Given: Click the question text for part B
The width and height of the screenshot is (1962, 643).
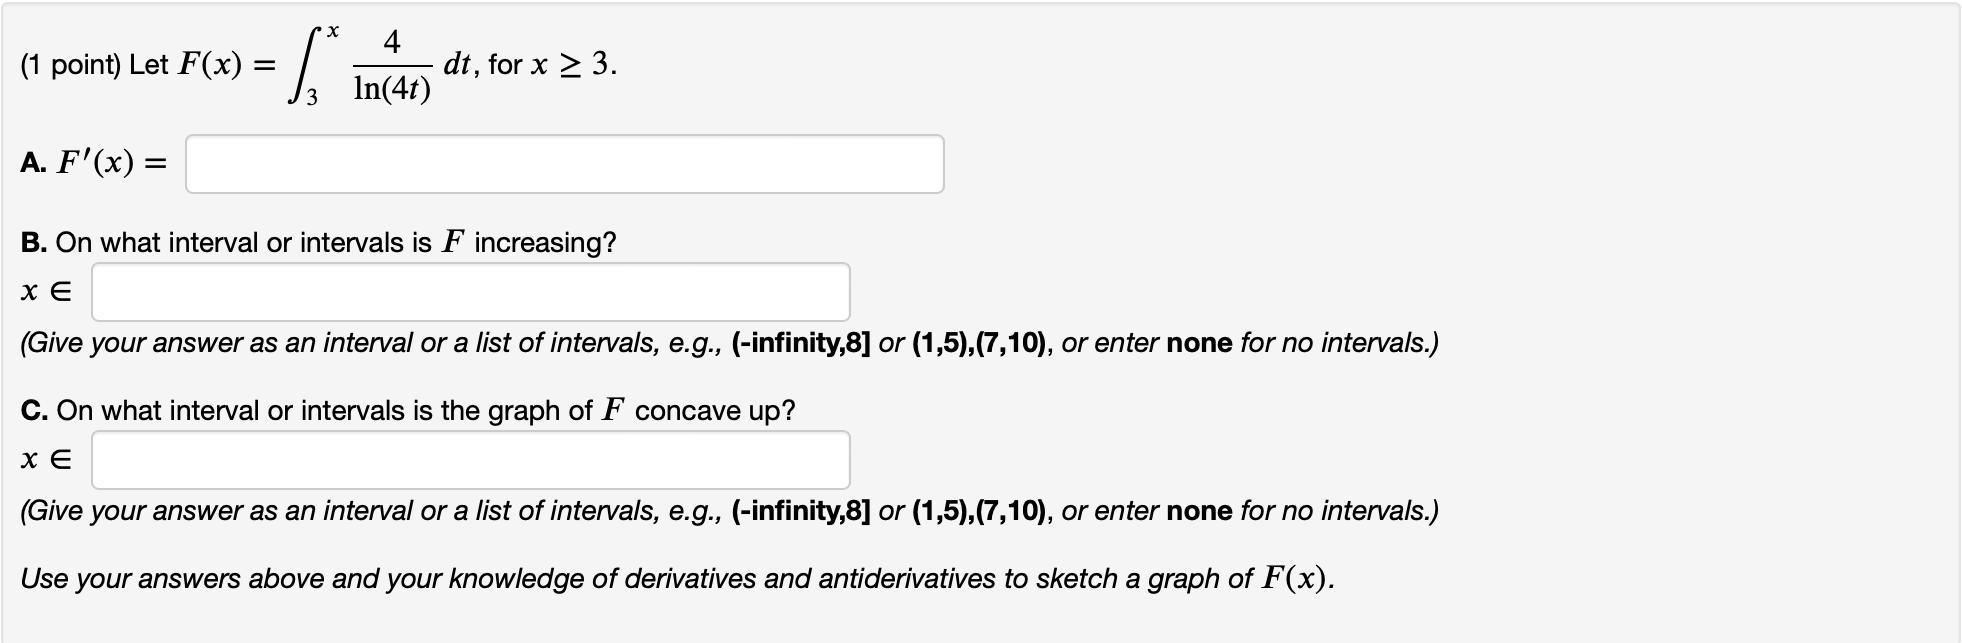Looking at the screenshot, I should coord(318,240).
